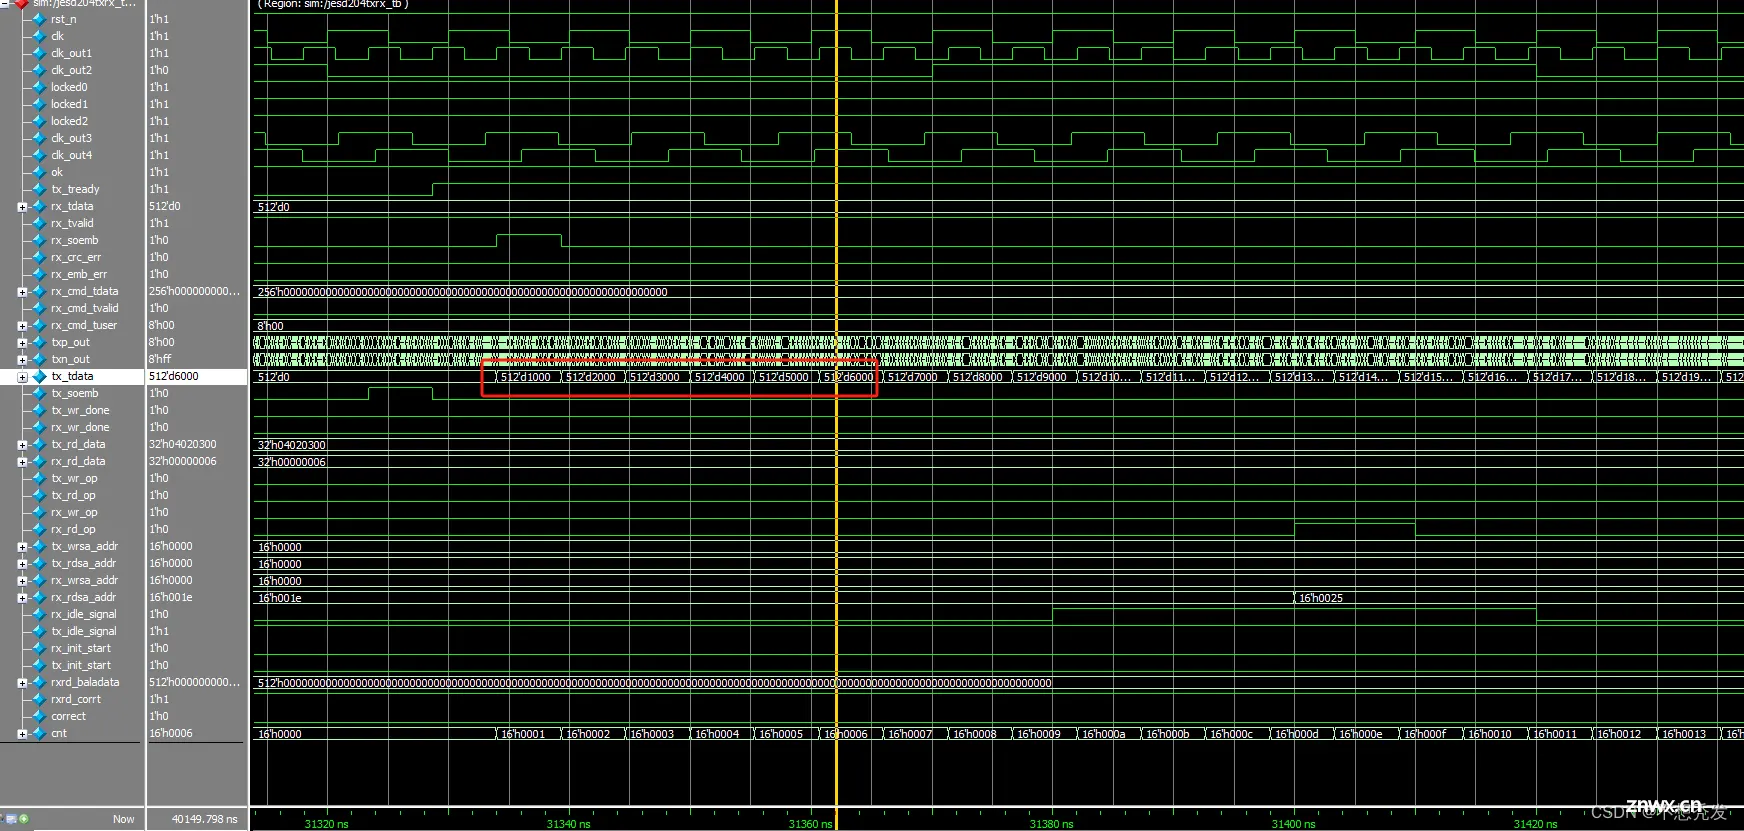Click the clk signal diamond icon
Viewport: 1744px width, 831px height.
point(39,36)
